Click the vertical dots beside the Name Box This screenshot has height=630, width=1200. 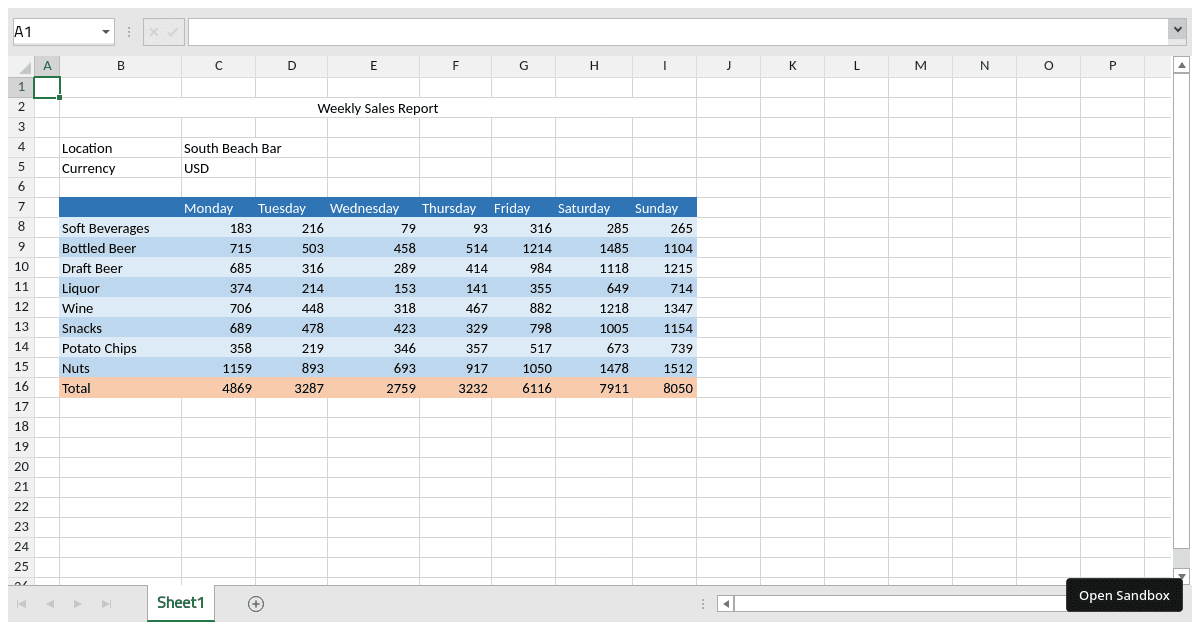[x=129, y=31]
